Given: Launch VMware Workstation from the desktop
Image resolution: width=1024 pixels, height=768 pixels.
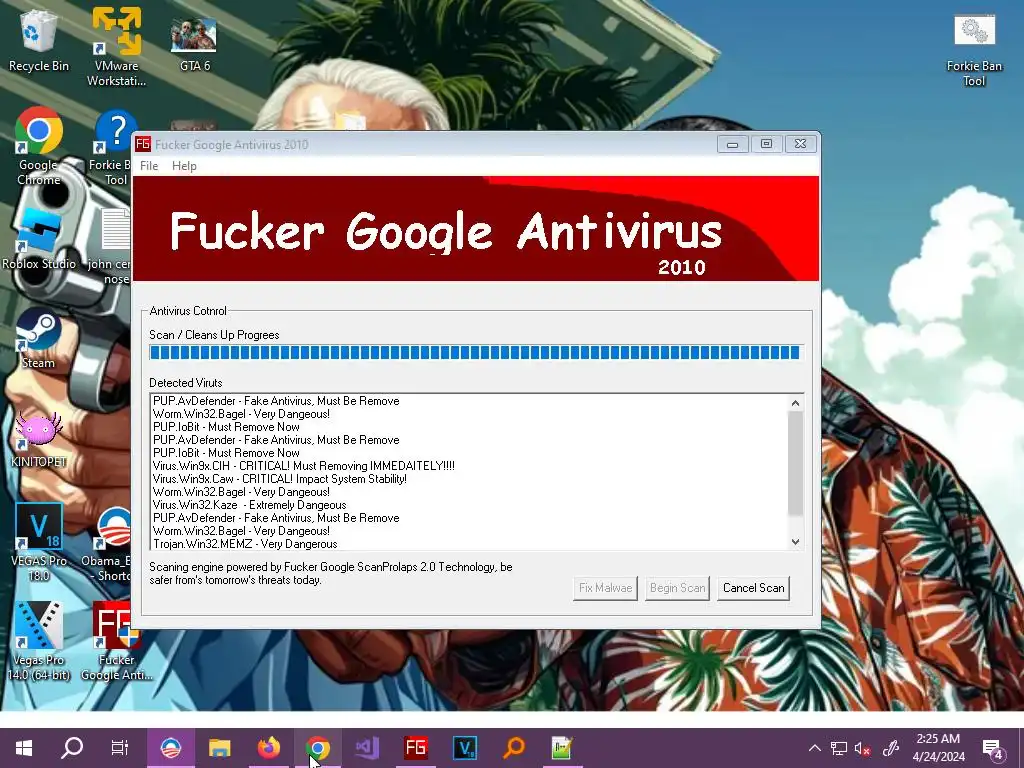Looking at the screenshot, I should tap(116, 47).
